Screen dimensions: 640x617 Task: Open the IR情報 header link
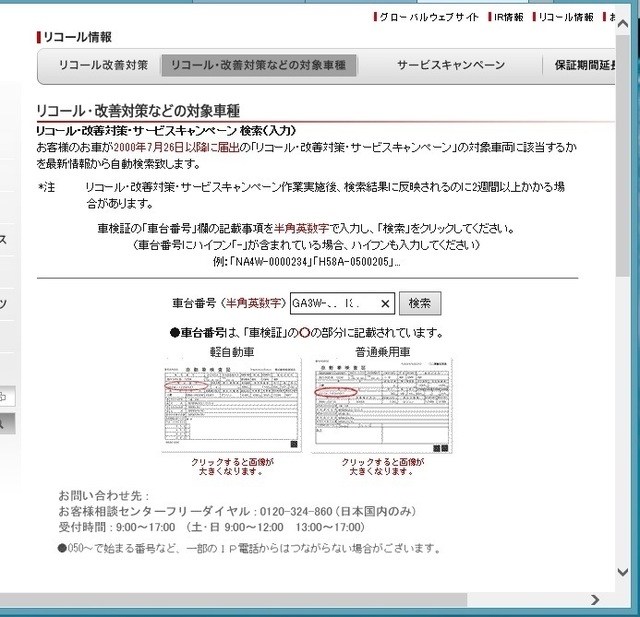(508, 17)
